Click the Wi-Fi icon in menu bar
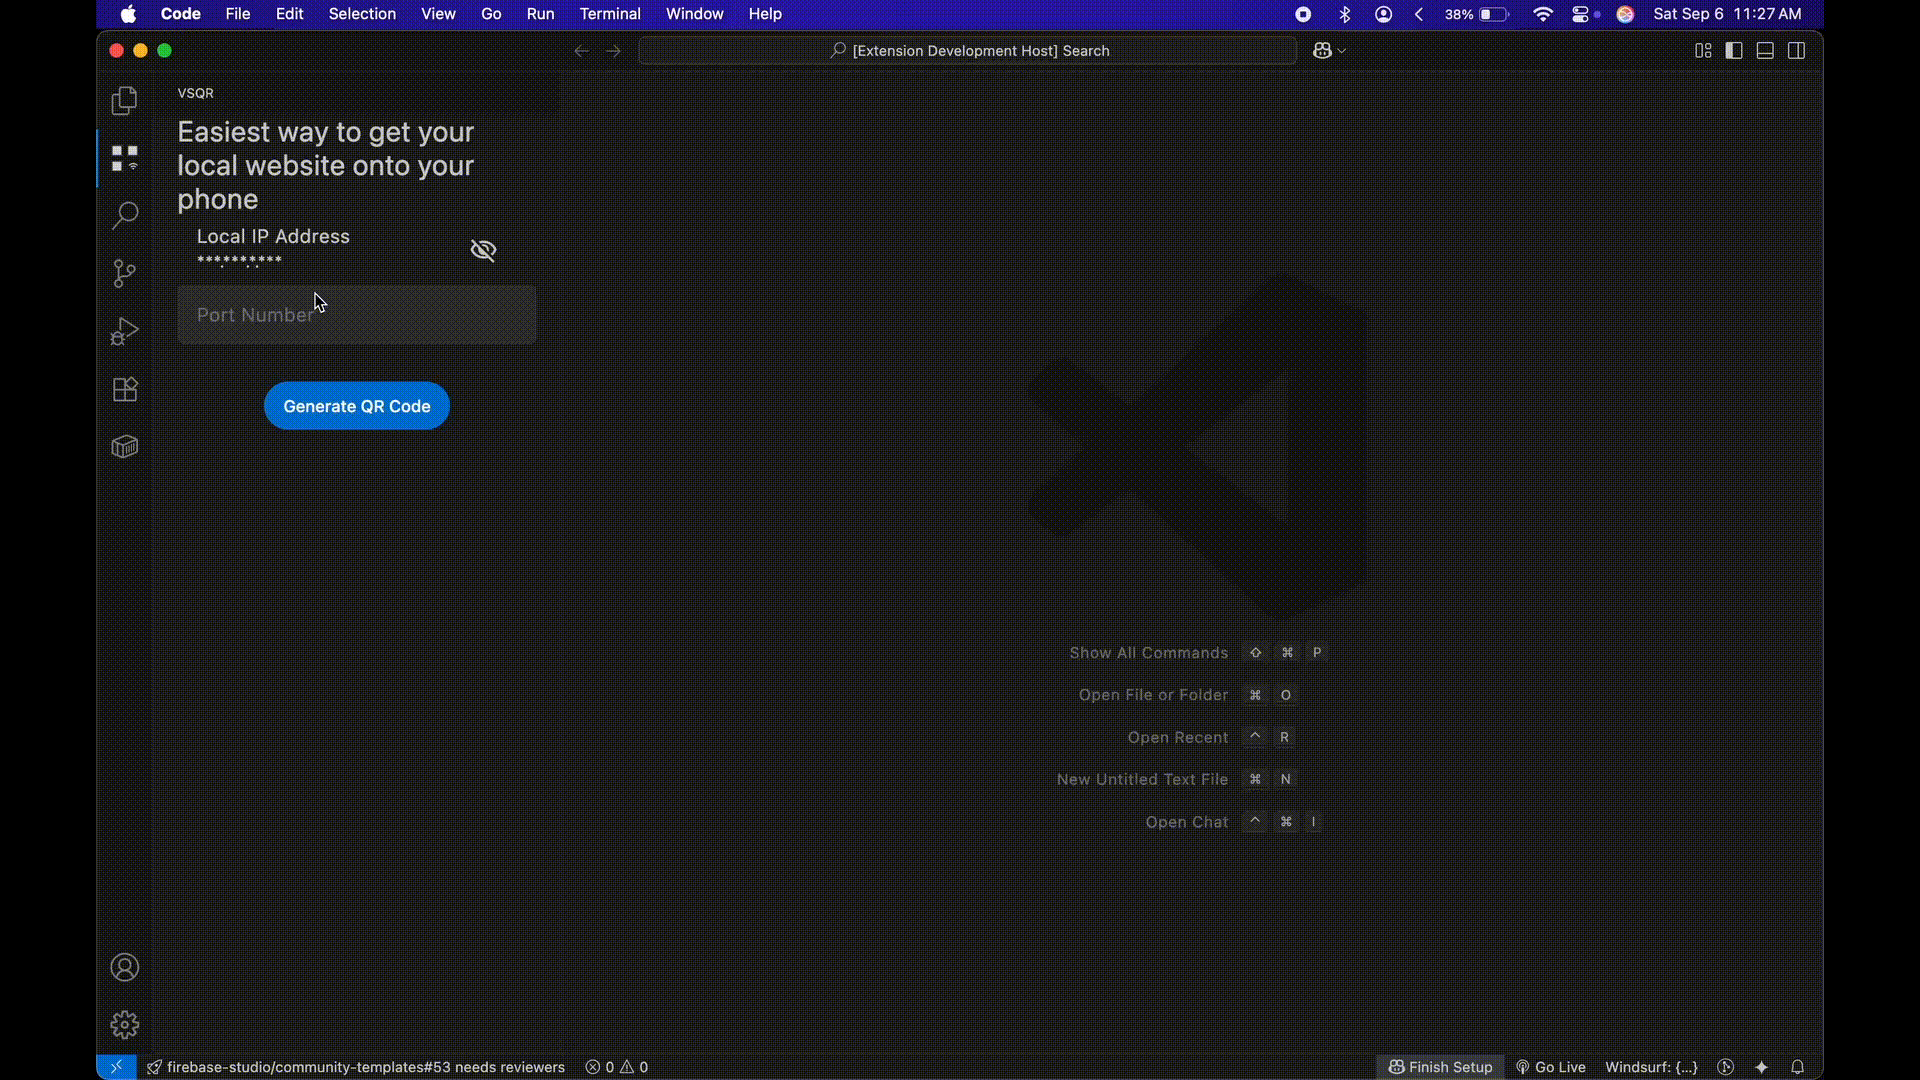The height and width of the screenshot is (1080, 1920). coord(1543,14)
